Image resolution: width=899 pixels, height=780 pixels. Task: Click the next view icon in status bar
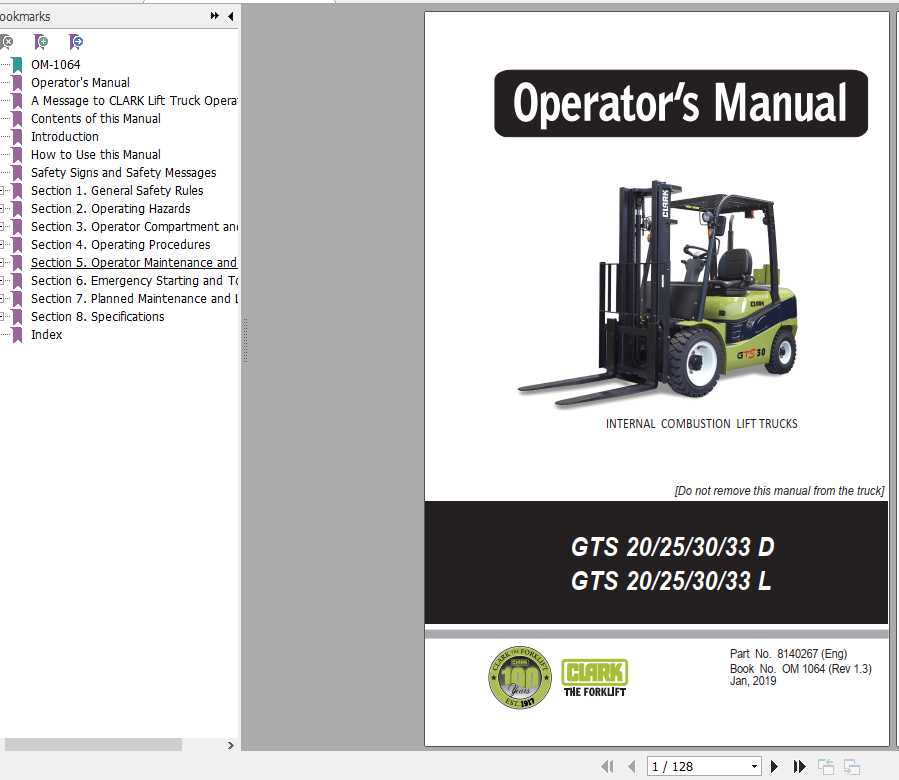click(x=852, y=766)
